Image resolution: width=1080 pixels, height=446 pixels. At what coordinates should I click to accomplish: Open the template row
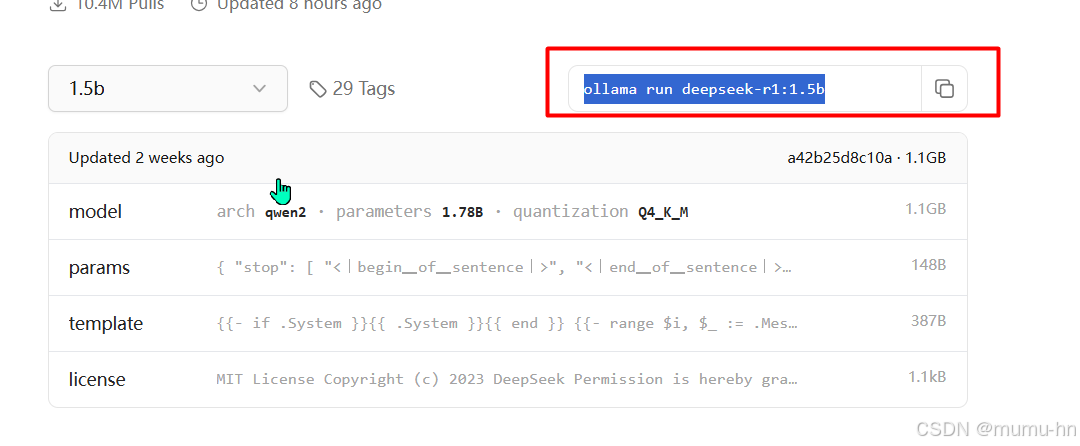pyautogui.click(x=508, y=323)
